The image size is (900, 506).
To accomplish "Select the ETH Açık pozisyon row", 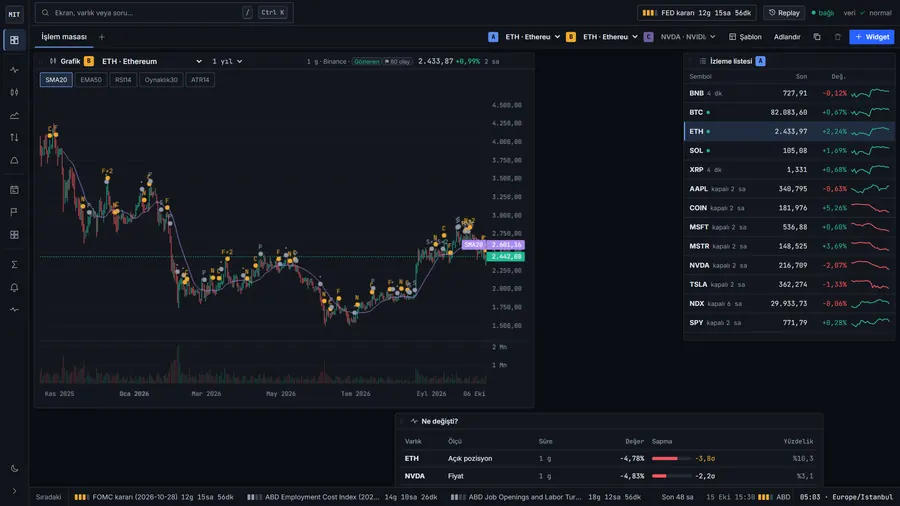I will (609, 458).
